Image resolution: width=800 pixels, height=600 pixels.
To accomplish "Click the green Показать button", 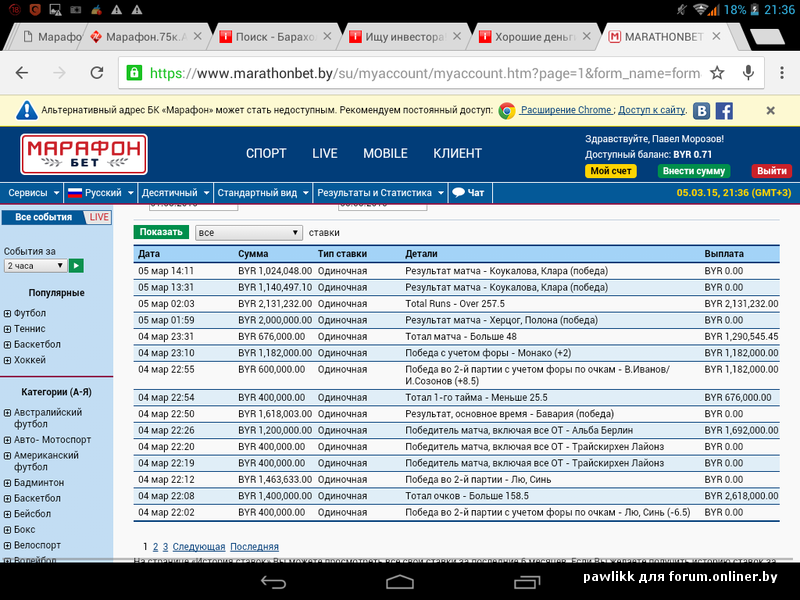I will 161,232.
